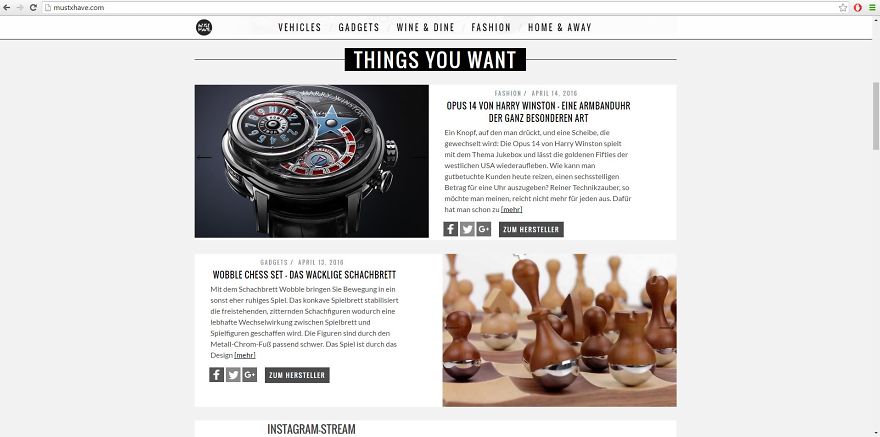Share the Wobble Chess article on Google+
The image size is (880, 437).
pos(250,375)
